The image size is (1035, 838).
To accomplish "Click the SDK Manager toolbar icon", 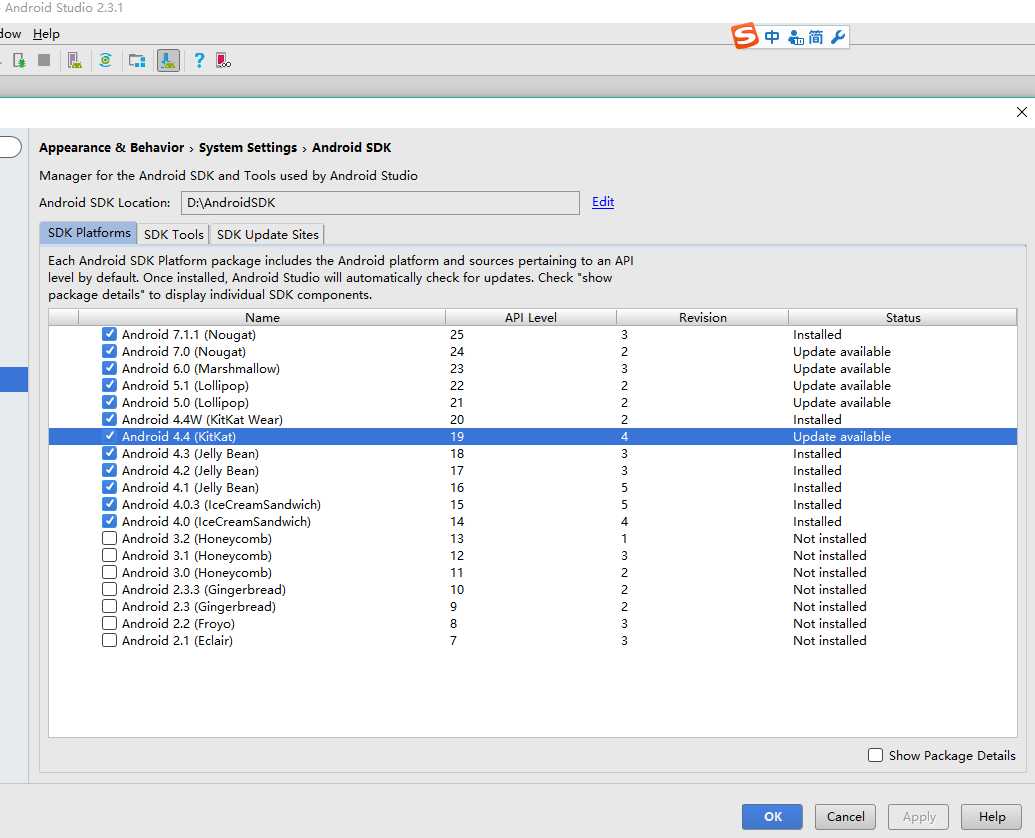I will [168, 61].
